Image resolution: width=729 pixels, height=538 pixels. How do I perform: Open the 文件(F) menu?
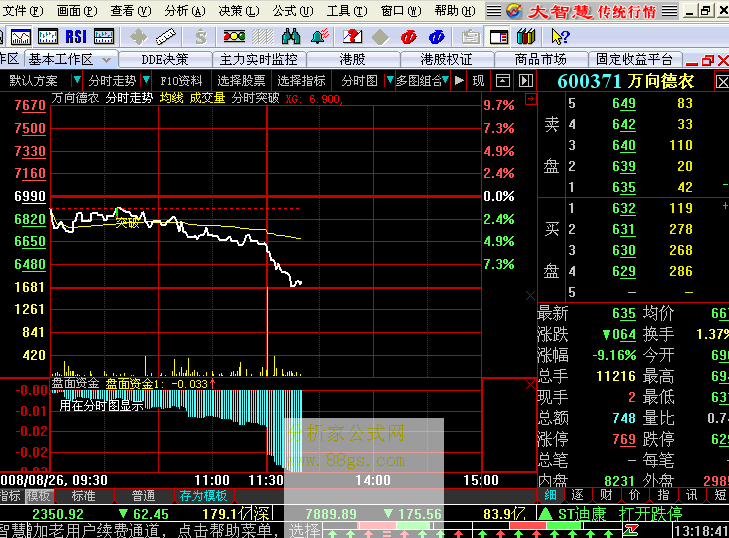click(23, 11)
